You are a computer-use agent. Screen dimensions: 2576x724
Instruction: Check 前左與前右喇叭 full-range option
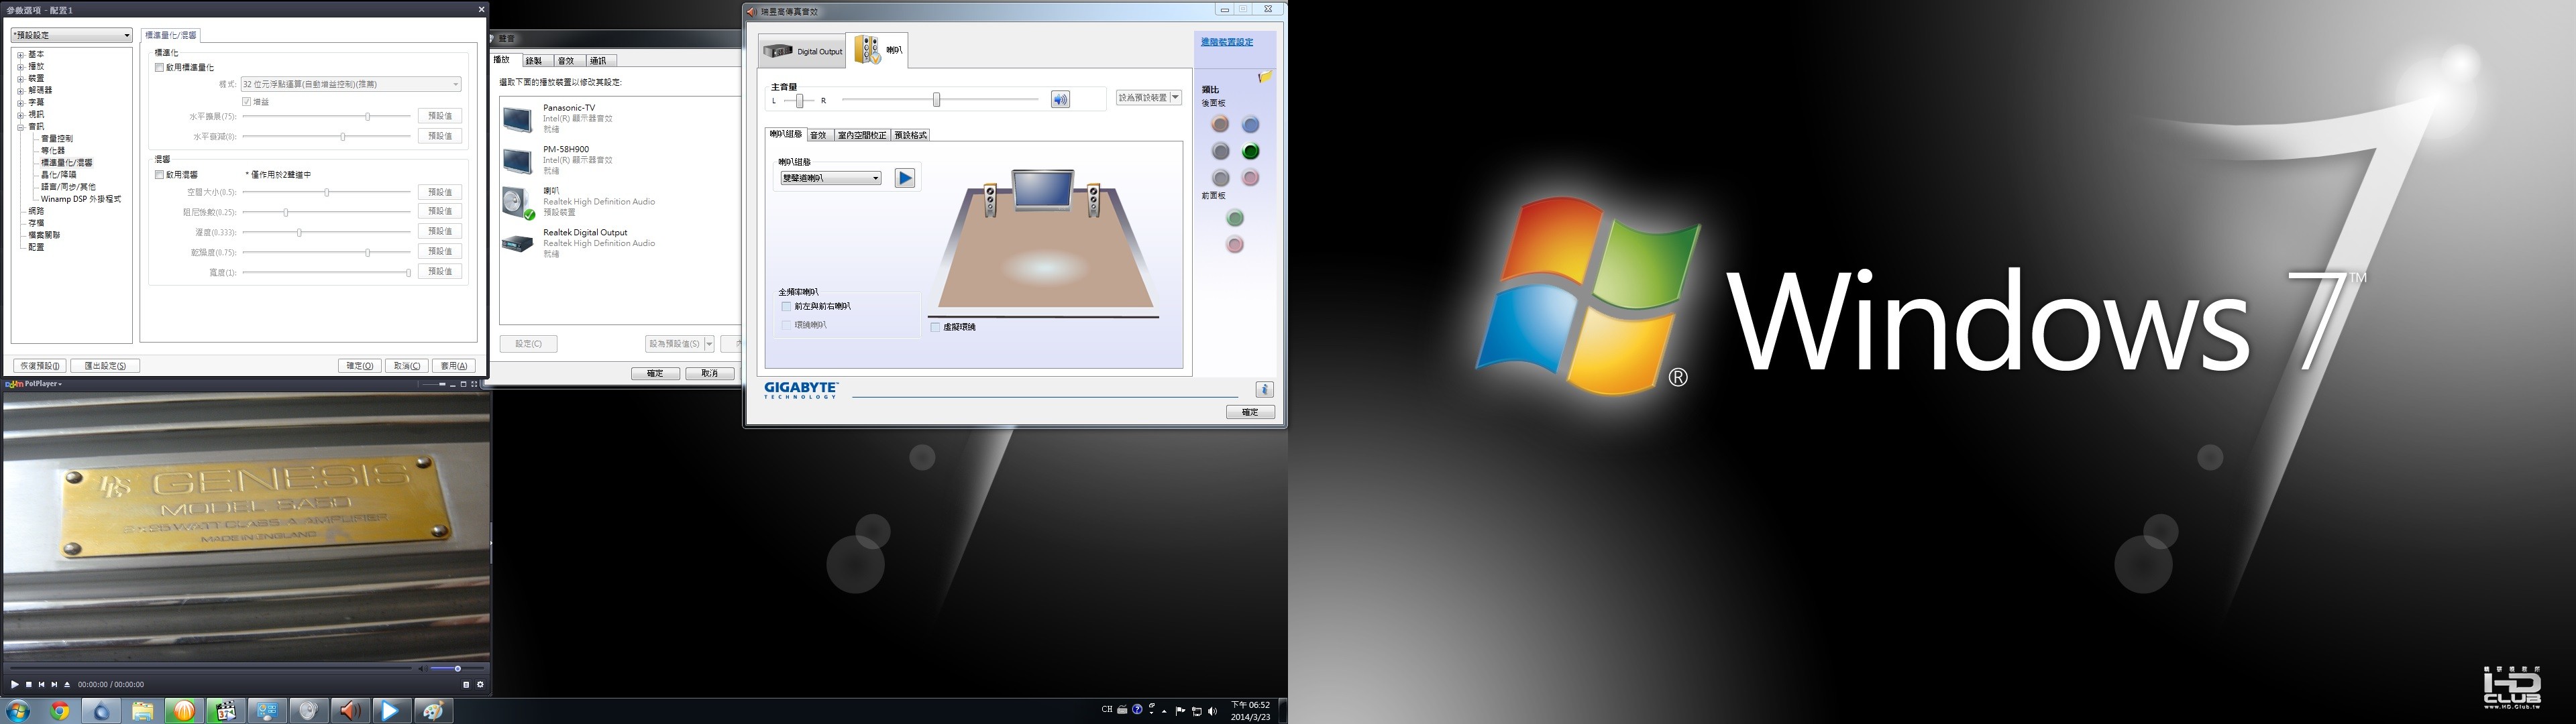[x=786, y=307]
